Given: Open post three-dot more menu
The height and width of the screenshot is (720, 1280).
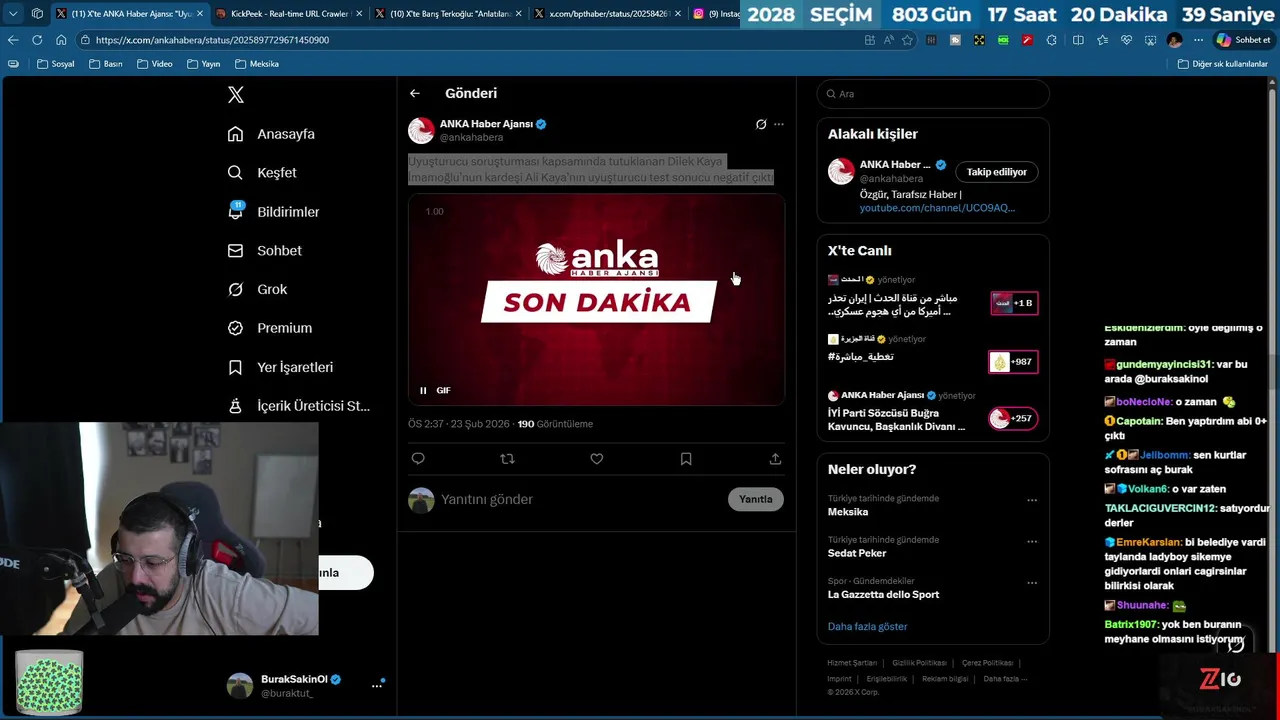Looking at the screenshot, I should (x=779, y=124).
